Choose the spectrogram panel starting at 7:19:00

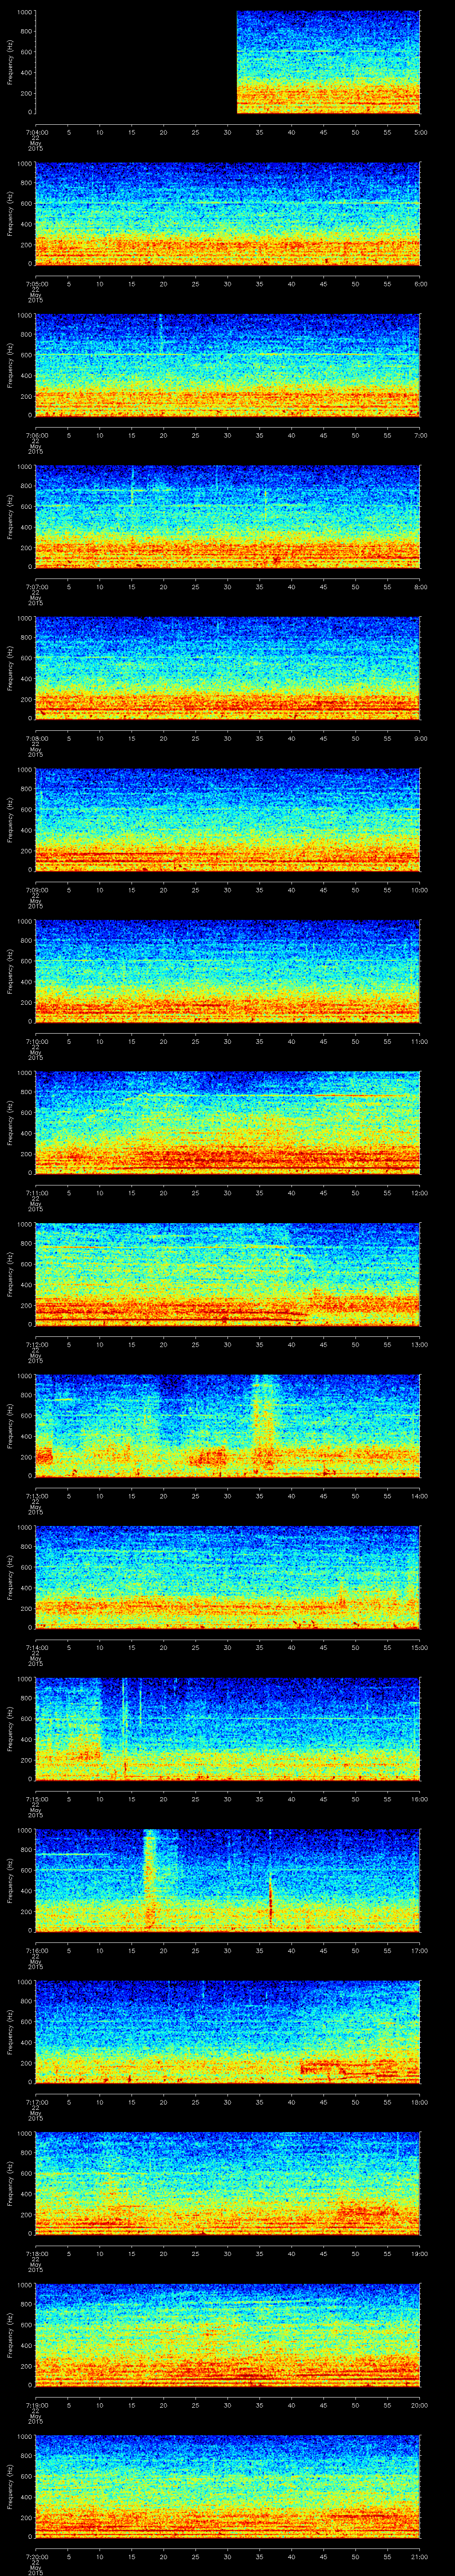(x=228, y=2335)
